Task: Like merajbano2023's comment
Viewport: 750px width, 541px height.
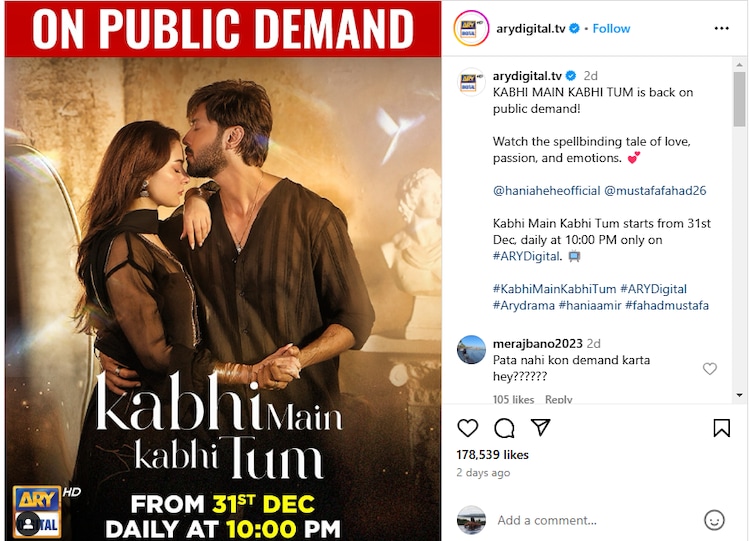Action: (710, 368)
